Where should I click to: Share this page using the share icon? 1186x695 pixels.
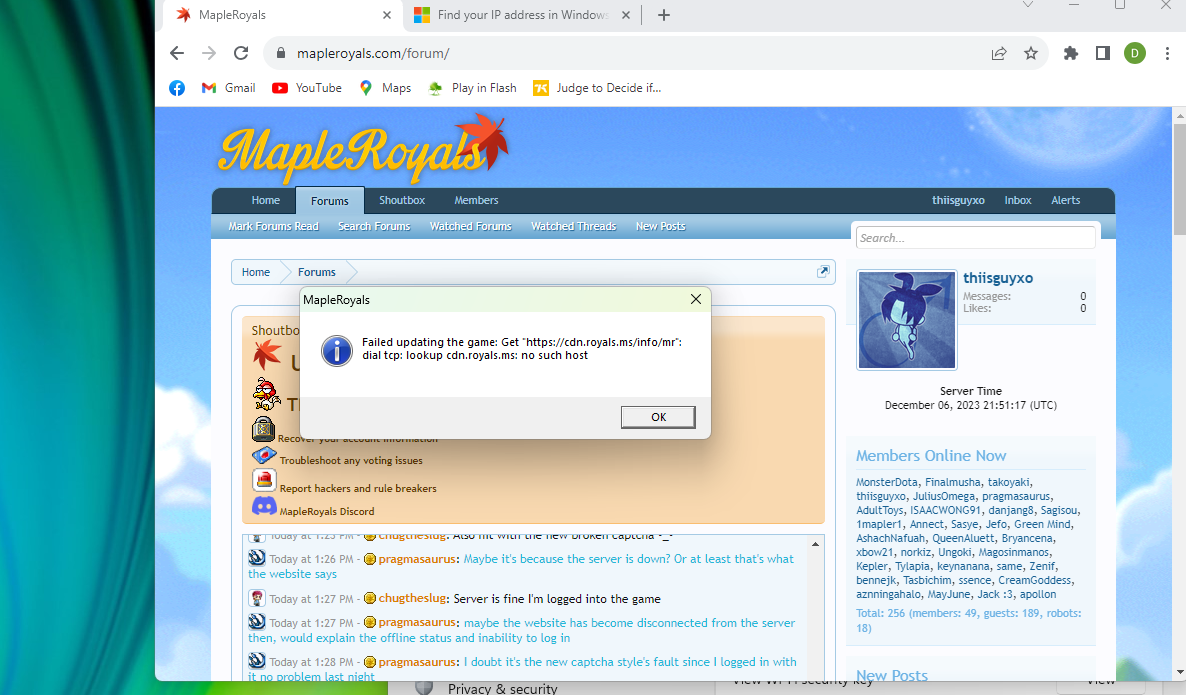999,53
